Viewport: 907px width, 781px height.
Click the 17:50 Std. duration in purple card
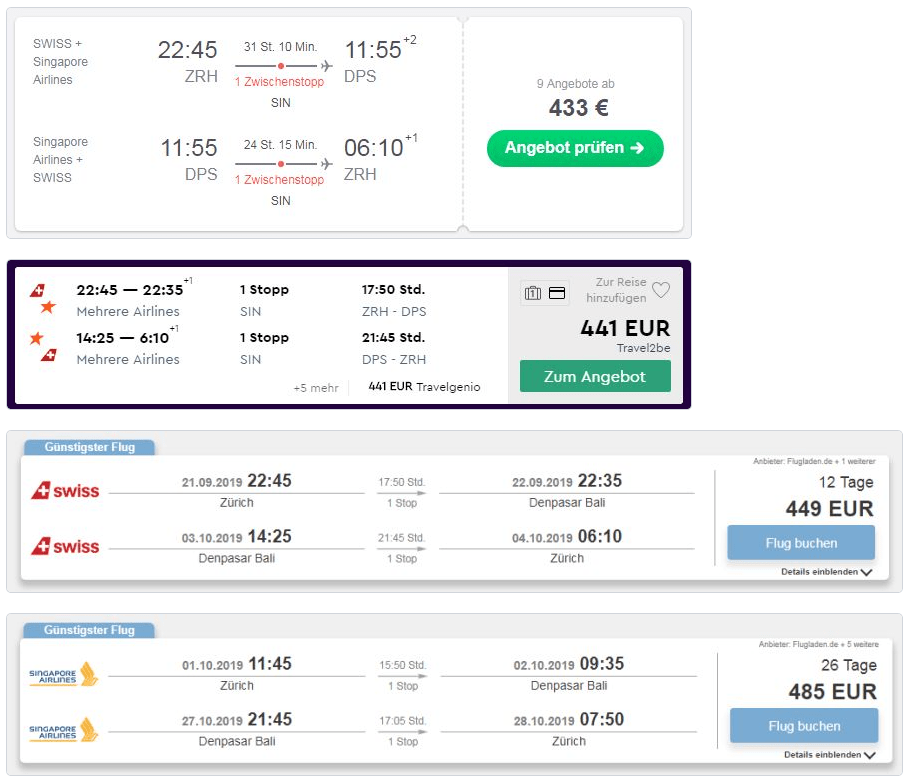(393, 289)
